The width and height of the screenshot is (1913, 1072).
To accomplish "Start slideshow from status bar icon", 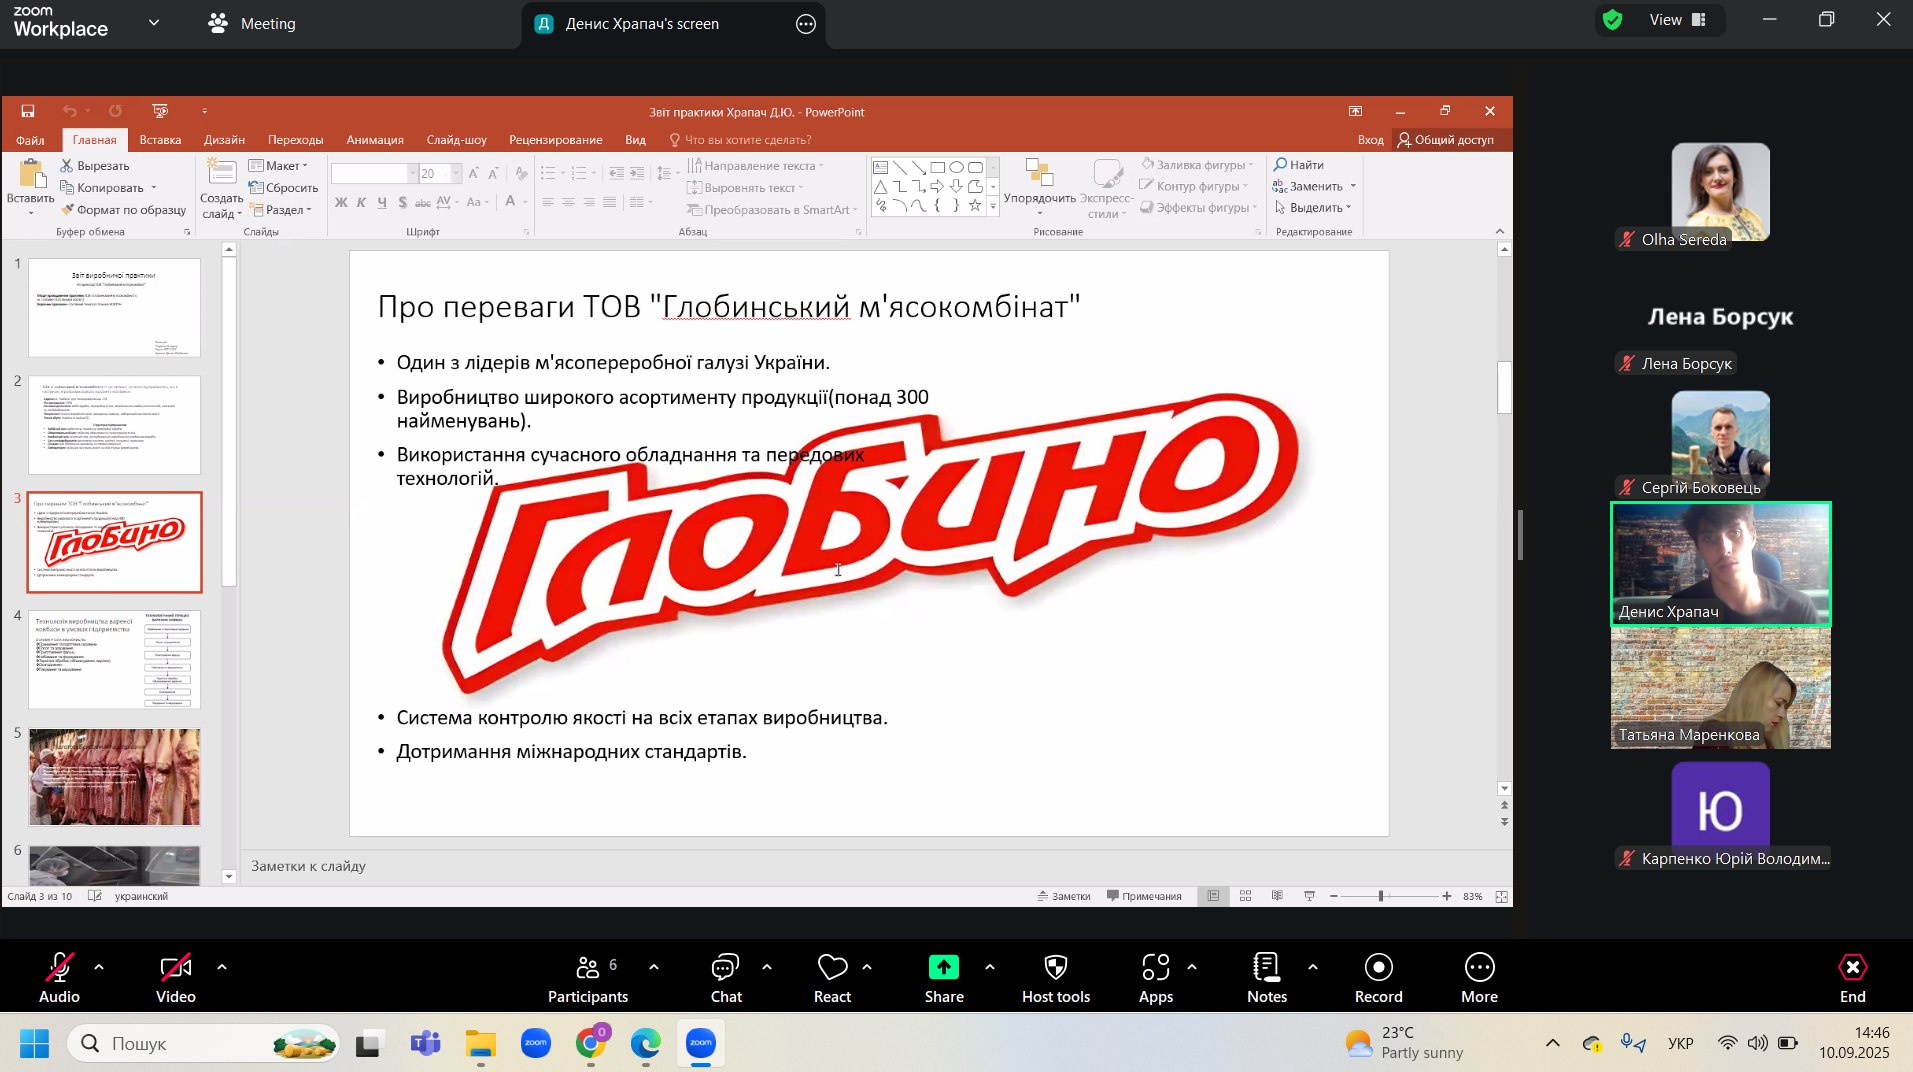I will pos(1309,896).
